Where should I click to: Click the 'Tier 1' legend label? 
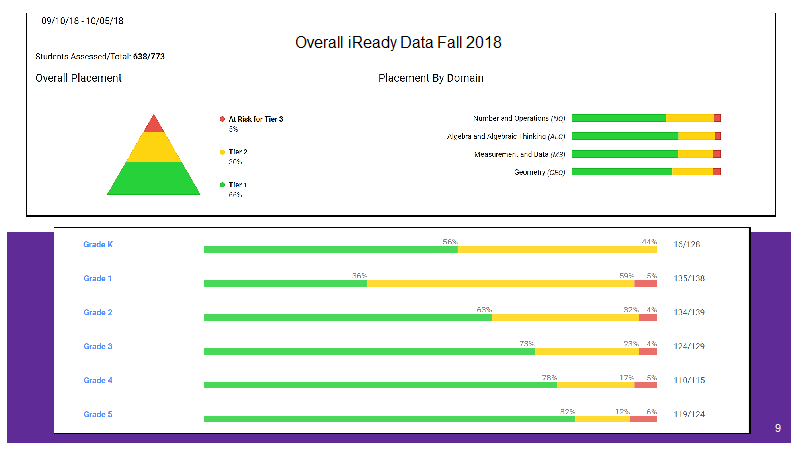238,185
